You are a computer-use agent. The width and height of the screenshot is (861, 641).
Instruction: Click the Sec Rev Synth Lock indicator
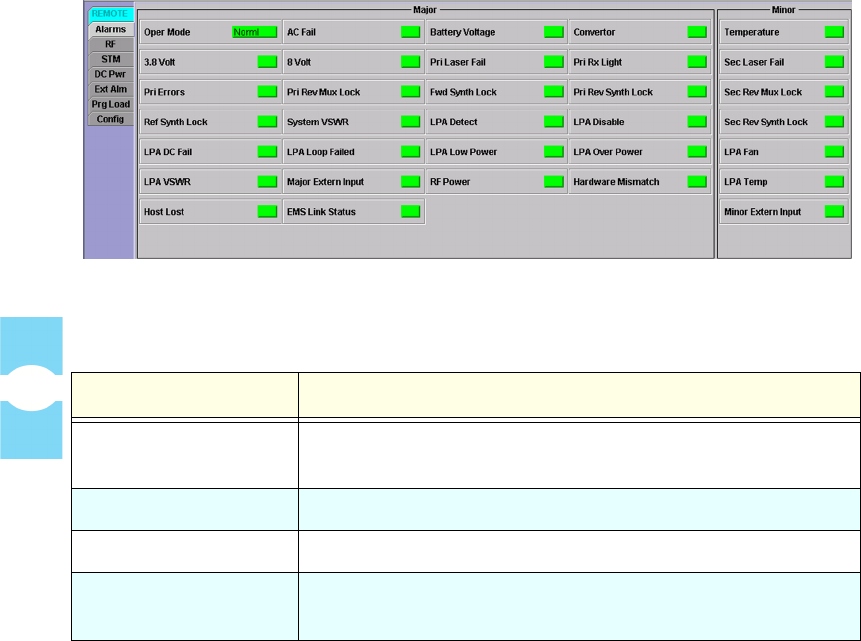coord(834,121)
